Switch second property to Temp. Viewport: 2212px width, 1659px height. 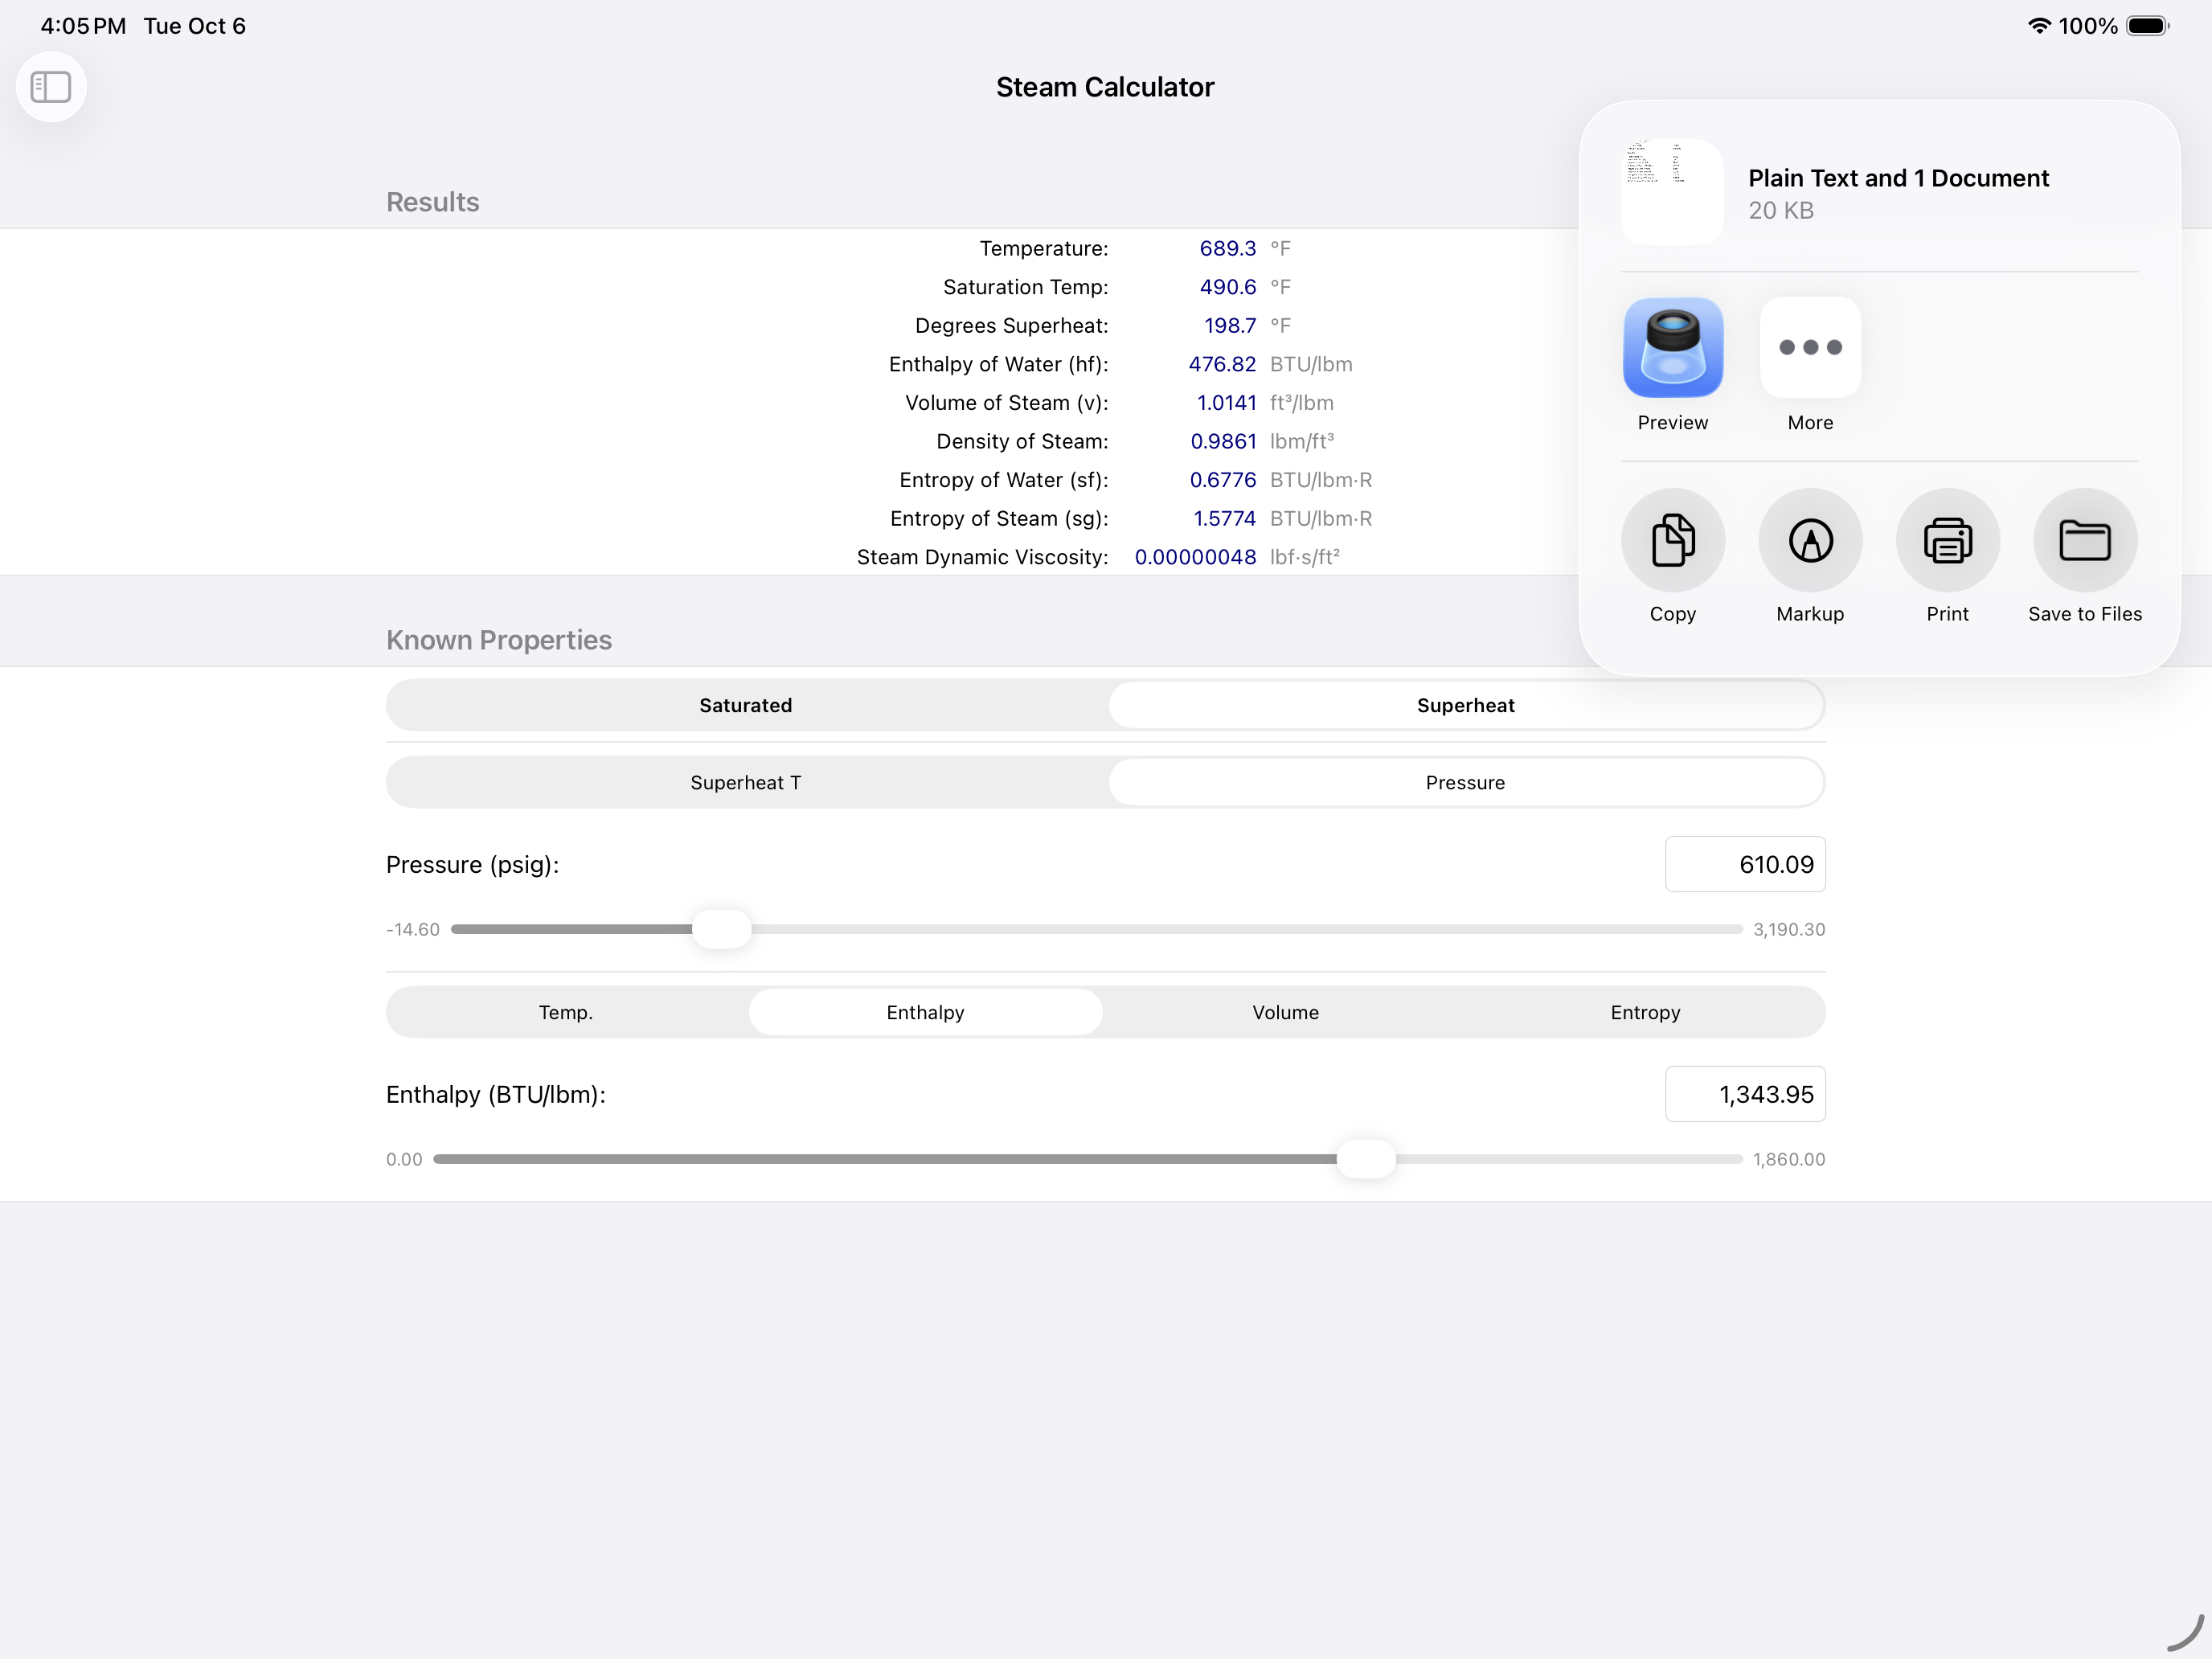(x=566, y=1012)
